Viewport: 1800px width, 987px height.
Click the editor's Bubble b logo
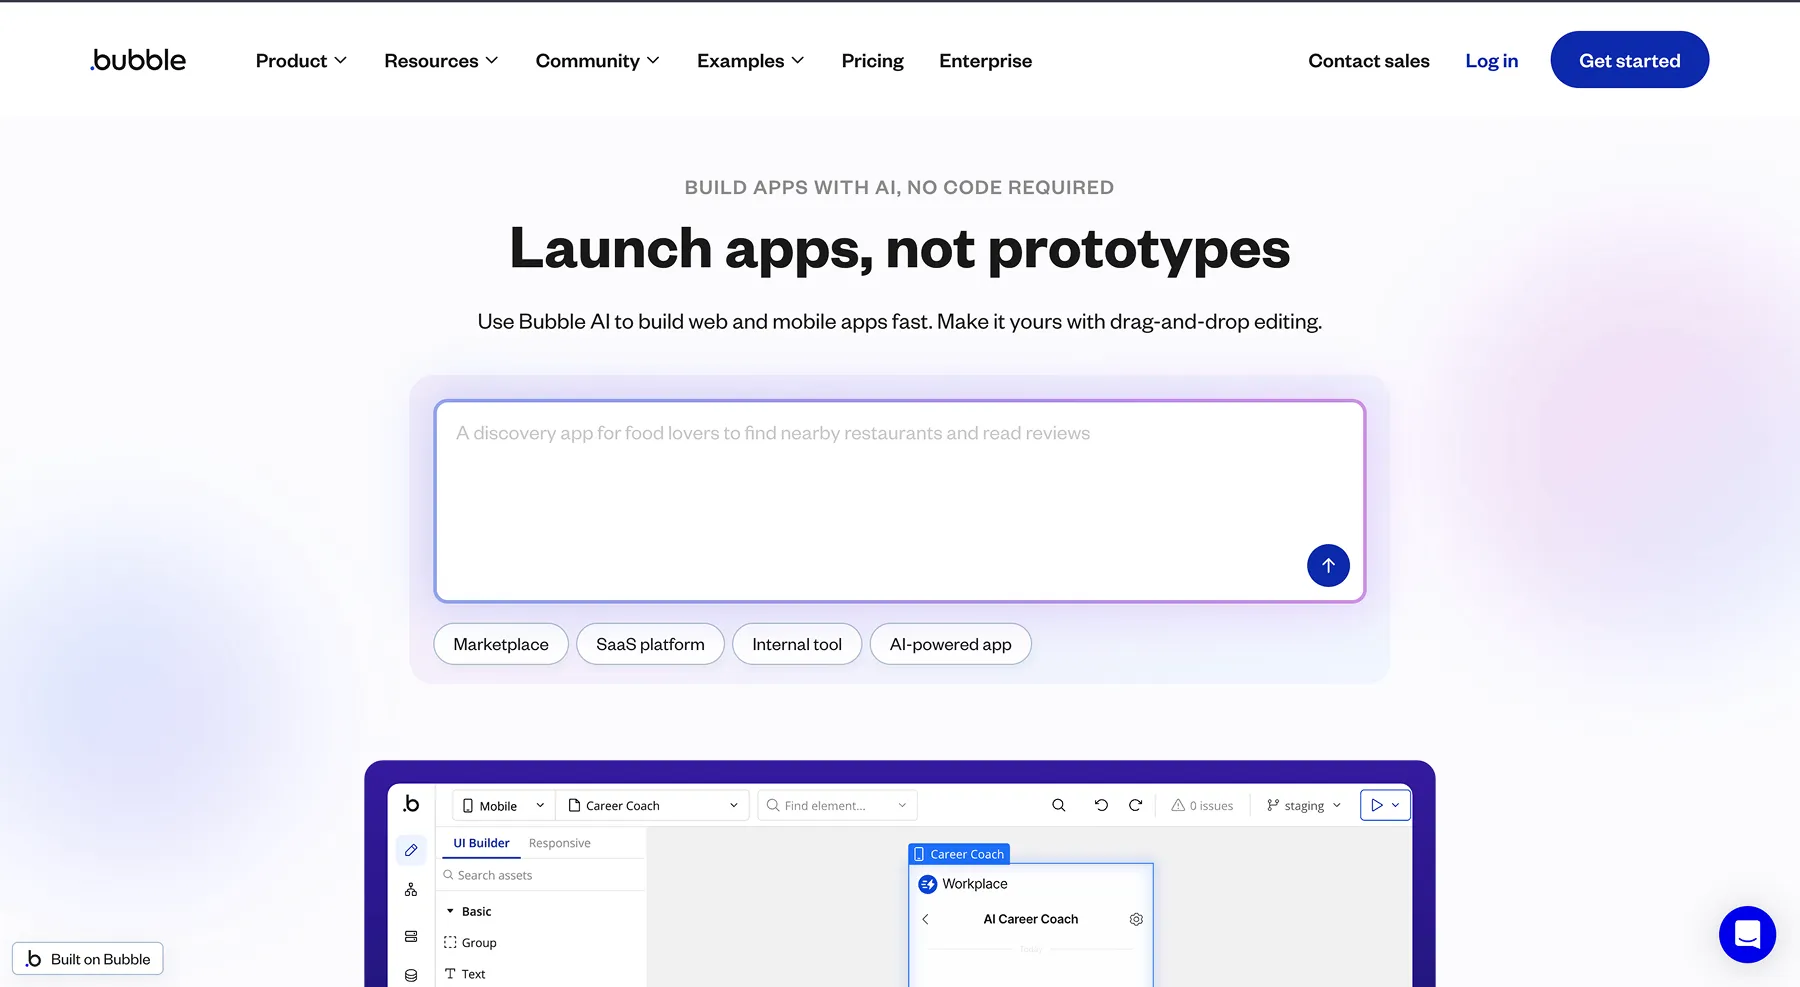tap(411, 804)
